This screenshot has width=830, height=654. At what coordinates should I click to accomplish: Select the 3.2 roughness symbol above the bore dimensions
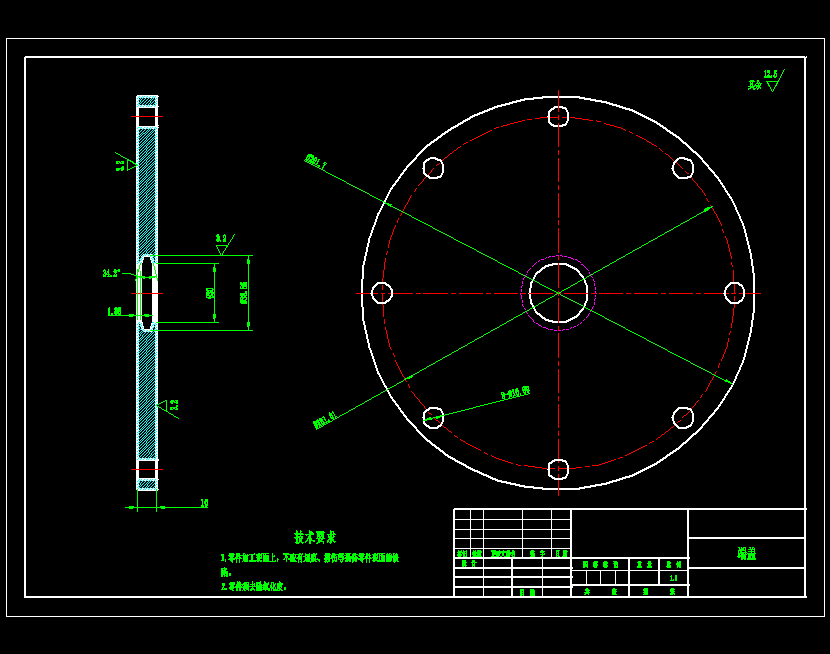pyautogui.click(x=224, y=244)
